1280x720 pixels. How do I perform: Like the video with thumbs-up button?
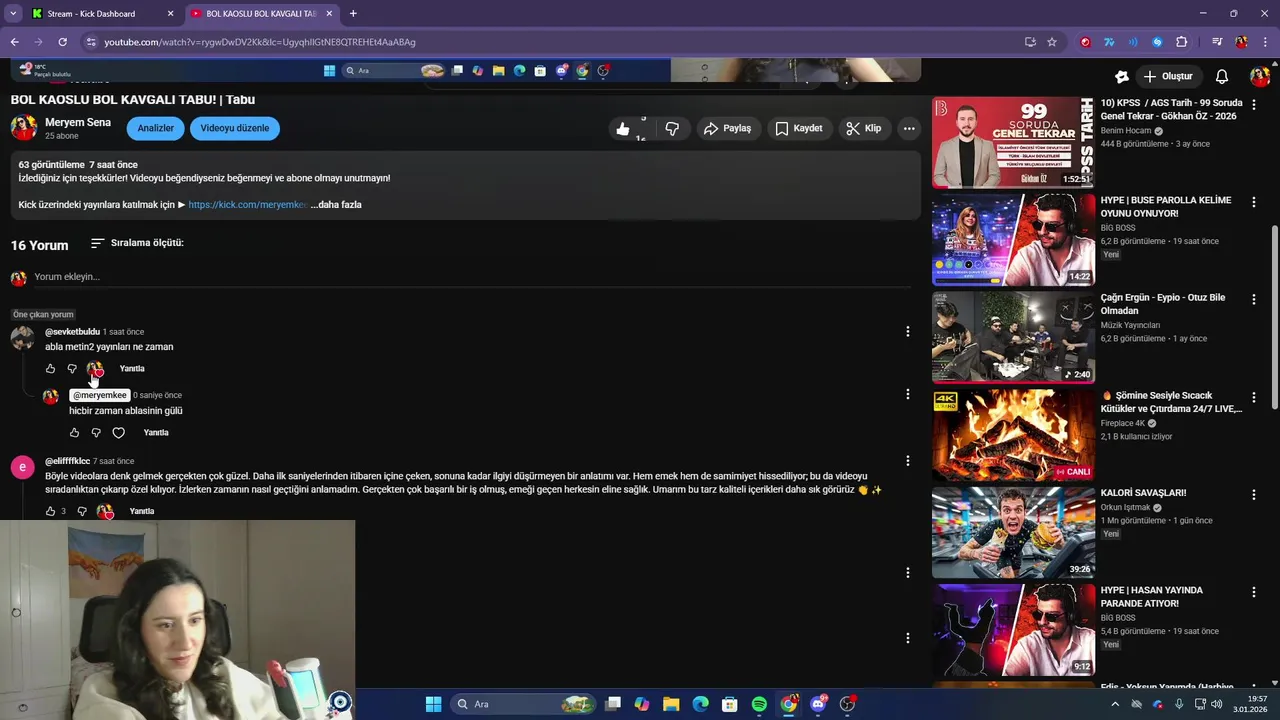pyautogui.click(x=623, y=129)
